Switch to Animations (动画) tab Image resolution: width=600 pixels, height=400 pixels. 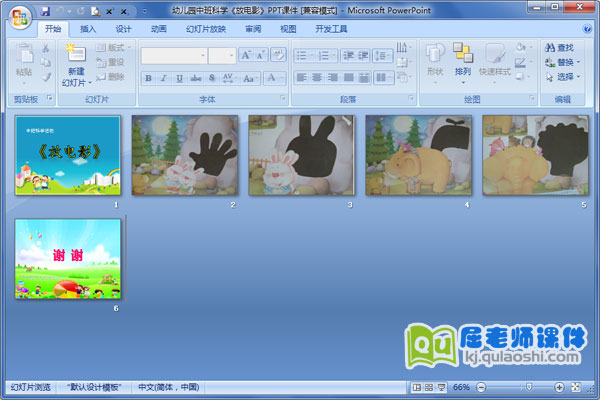pos(158,29)
